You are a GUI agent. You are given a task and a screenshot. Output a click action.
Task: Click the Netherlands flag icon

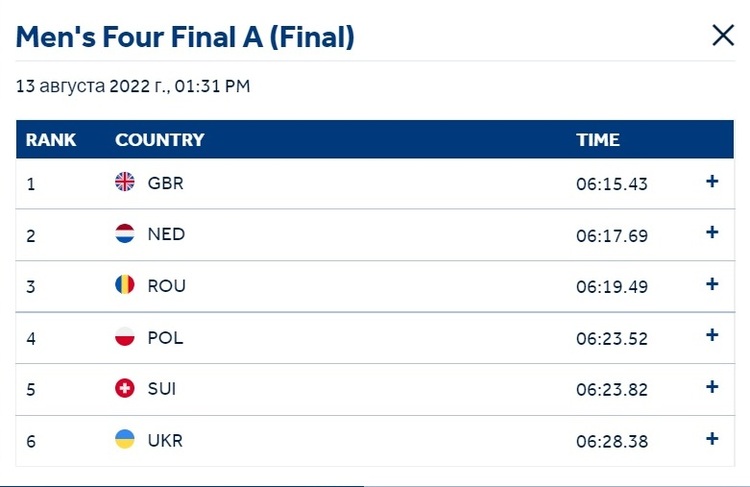(125, 233)
